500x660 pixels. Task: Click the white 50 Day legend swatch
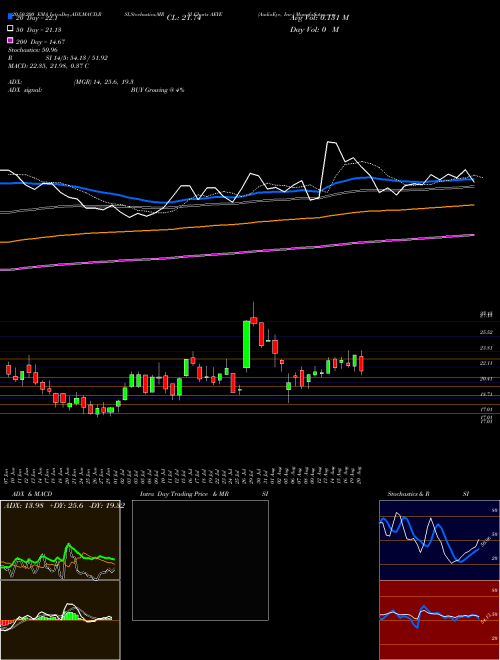pyautogui.click(x=10, y=29)
